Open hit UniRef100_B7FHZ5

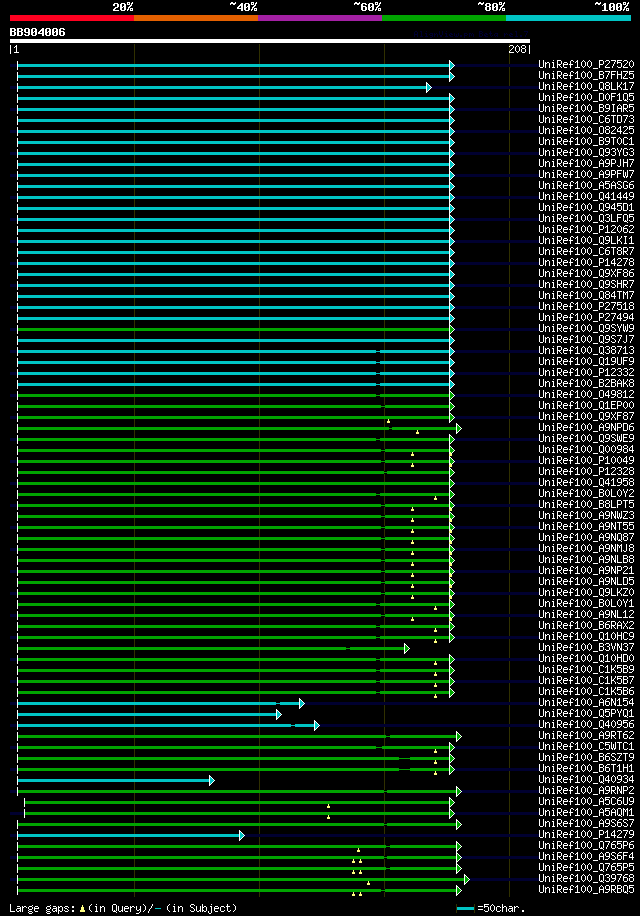coord(586,75)
